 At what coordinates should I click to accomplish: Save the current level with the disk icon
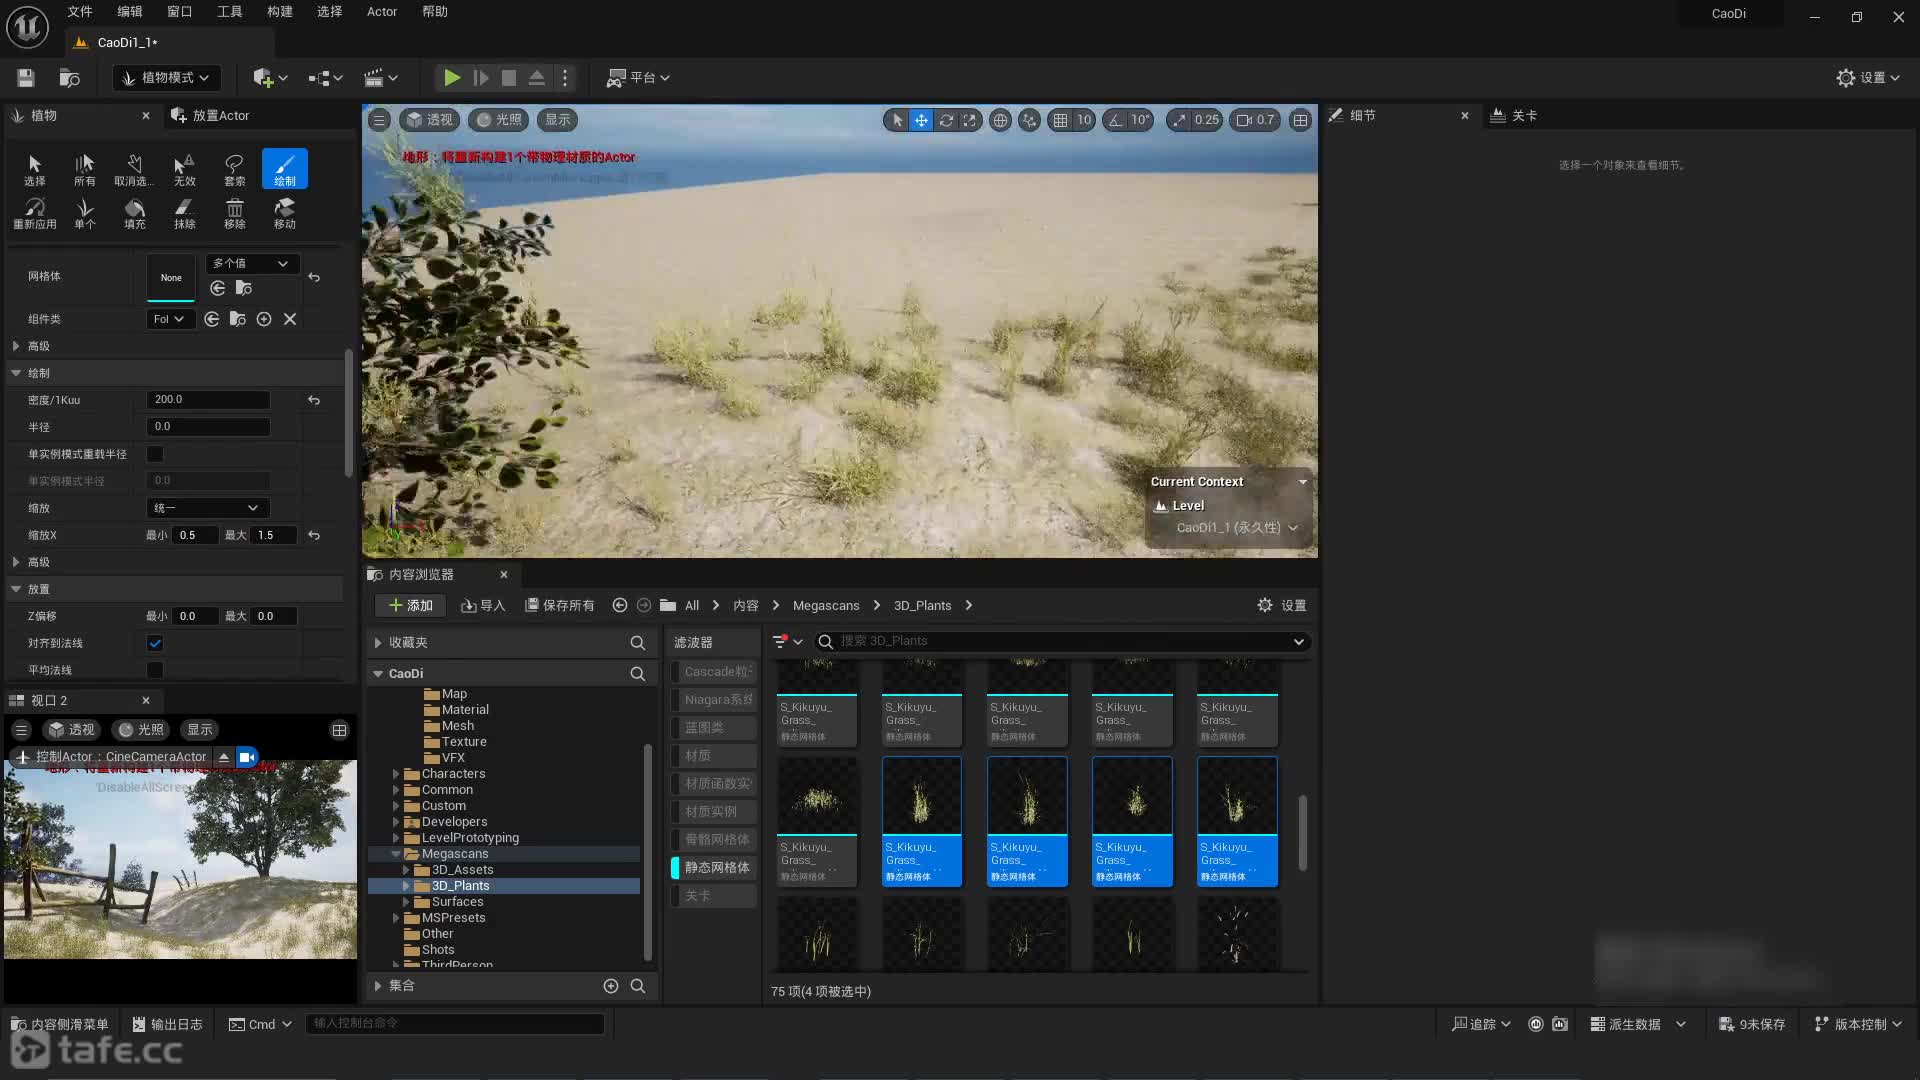pyautogui.click(x=26, y=78)
